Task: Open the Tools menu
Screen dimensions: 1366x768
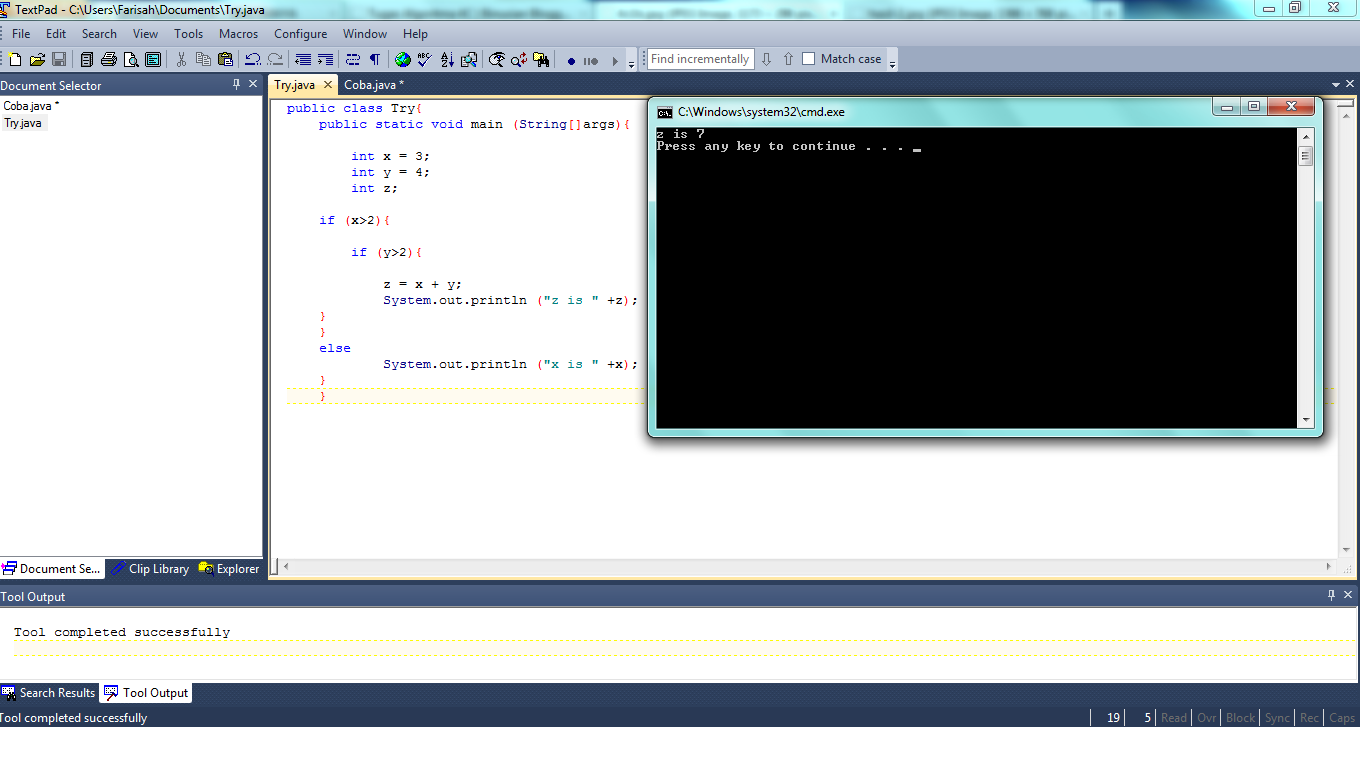Action: [188, 33]
